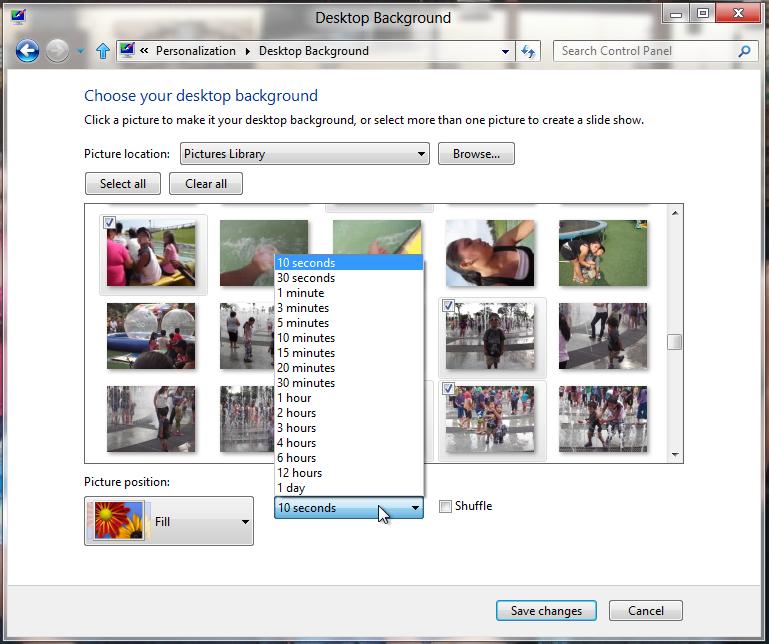Click the Desktop Background title bar icon

[x=18, y=15]
